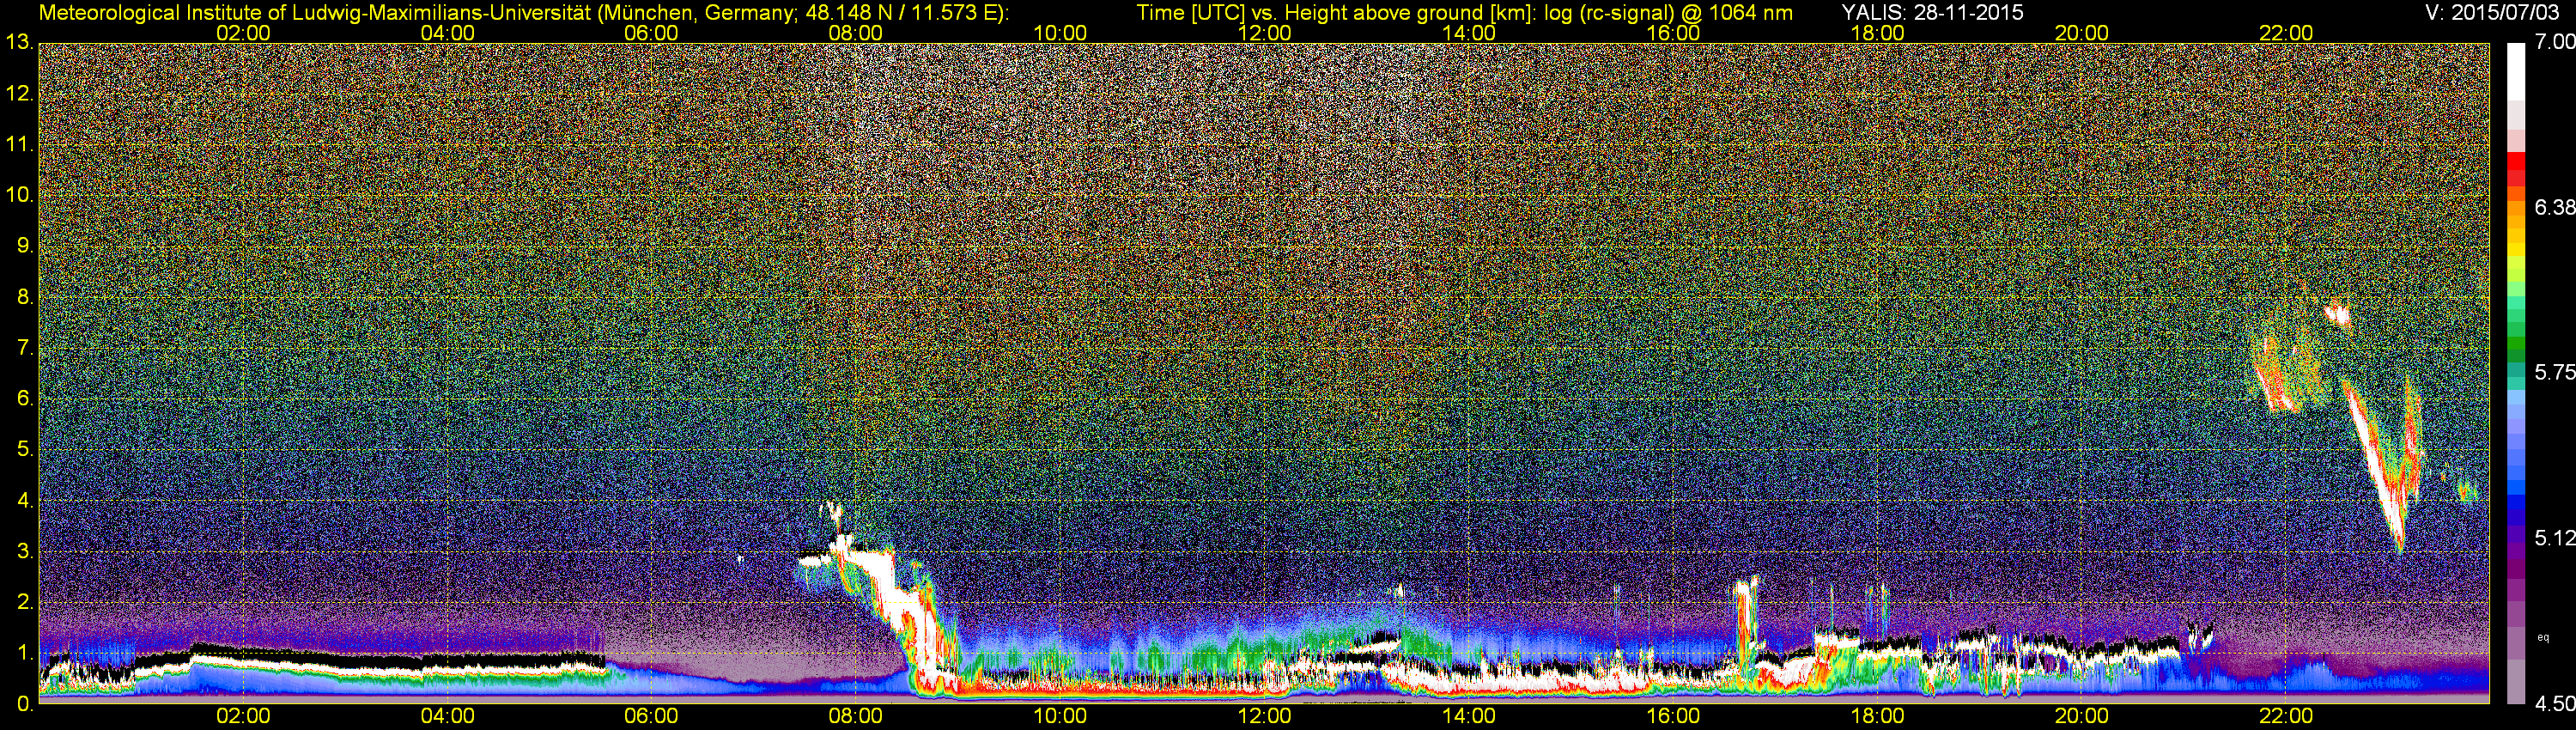Click the 18:00 label on bottom time axis
Screen dimensions: 2576x730
coord(1877,717)
